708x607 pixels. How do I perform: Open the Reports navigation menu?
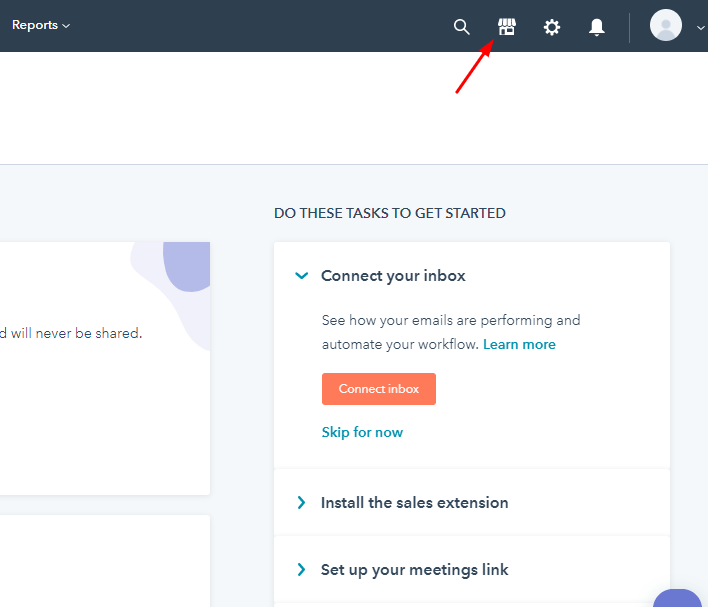41,25
